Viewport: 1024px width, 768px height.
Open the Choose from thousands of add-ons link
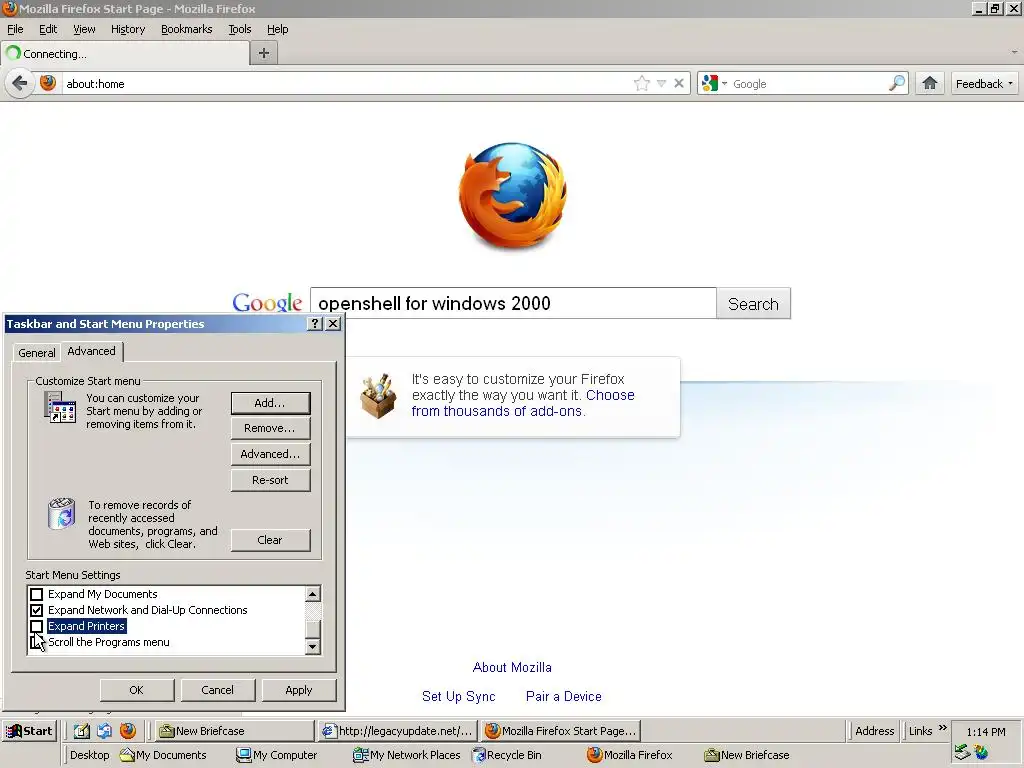[522, 403]
